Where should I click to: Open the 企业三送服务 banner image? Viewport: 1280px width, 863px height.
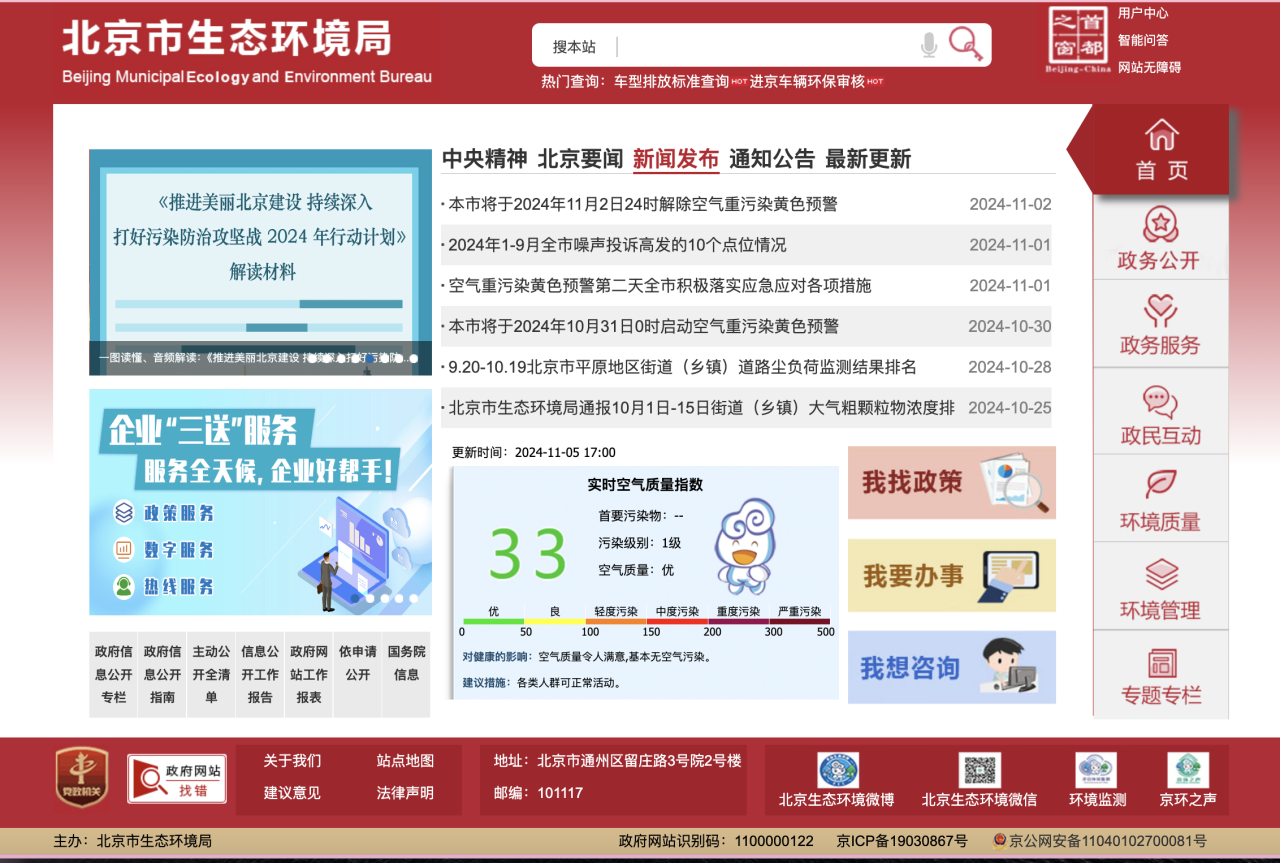tap(260, 502)
